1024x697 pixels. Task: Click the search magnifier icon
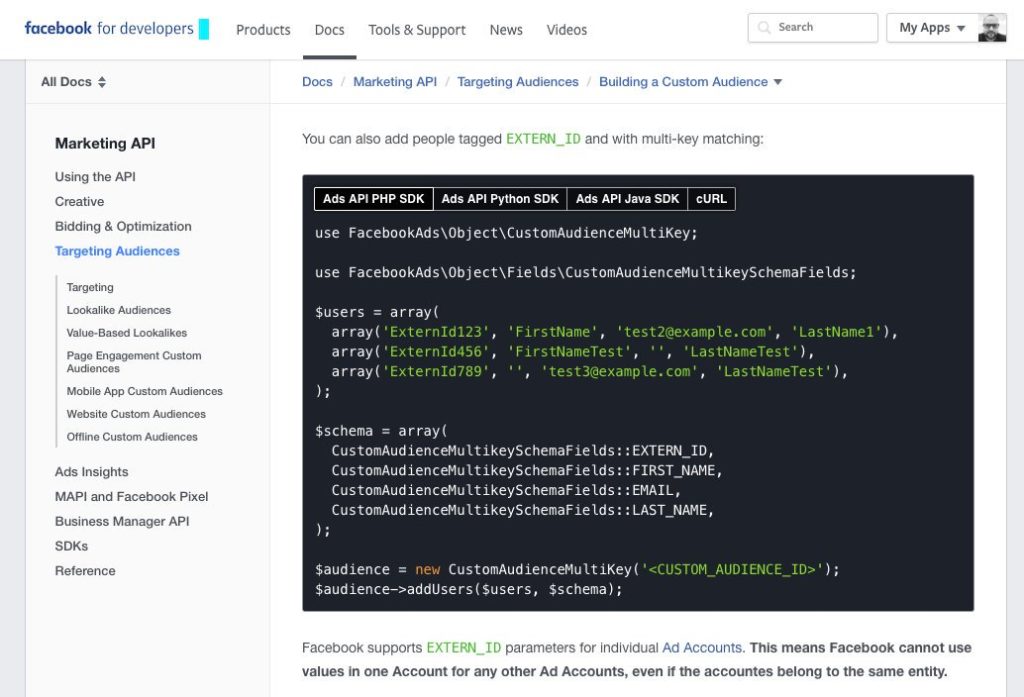[763, 27]
